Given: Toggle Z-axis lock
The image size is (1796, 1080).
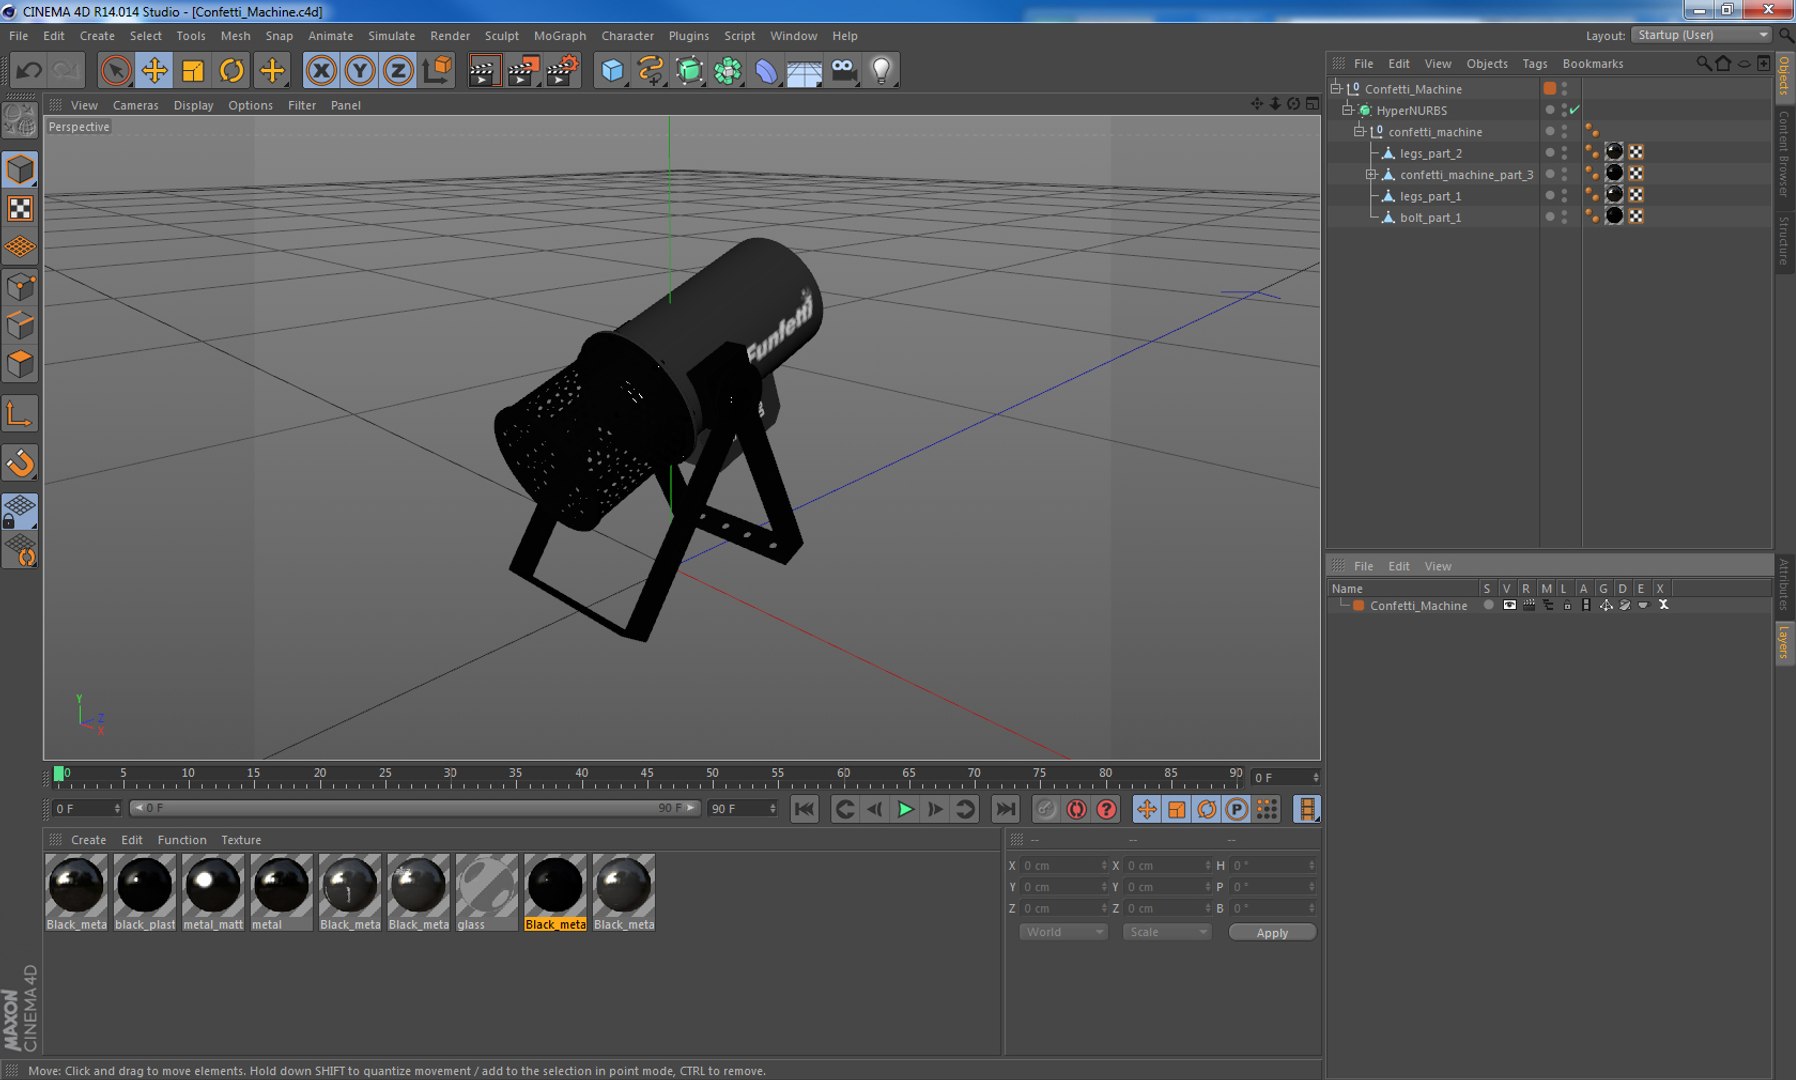Looking at the screenshot, I should [x=398, y=70].
